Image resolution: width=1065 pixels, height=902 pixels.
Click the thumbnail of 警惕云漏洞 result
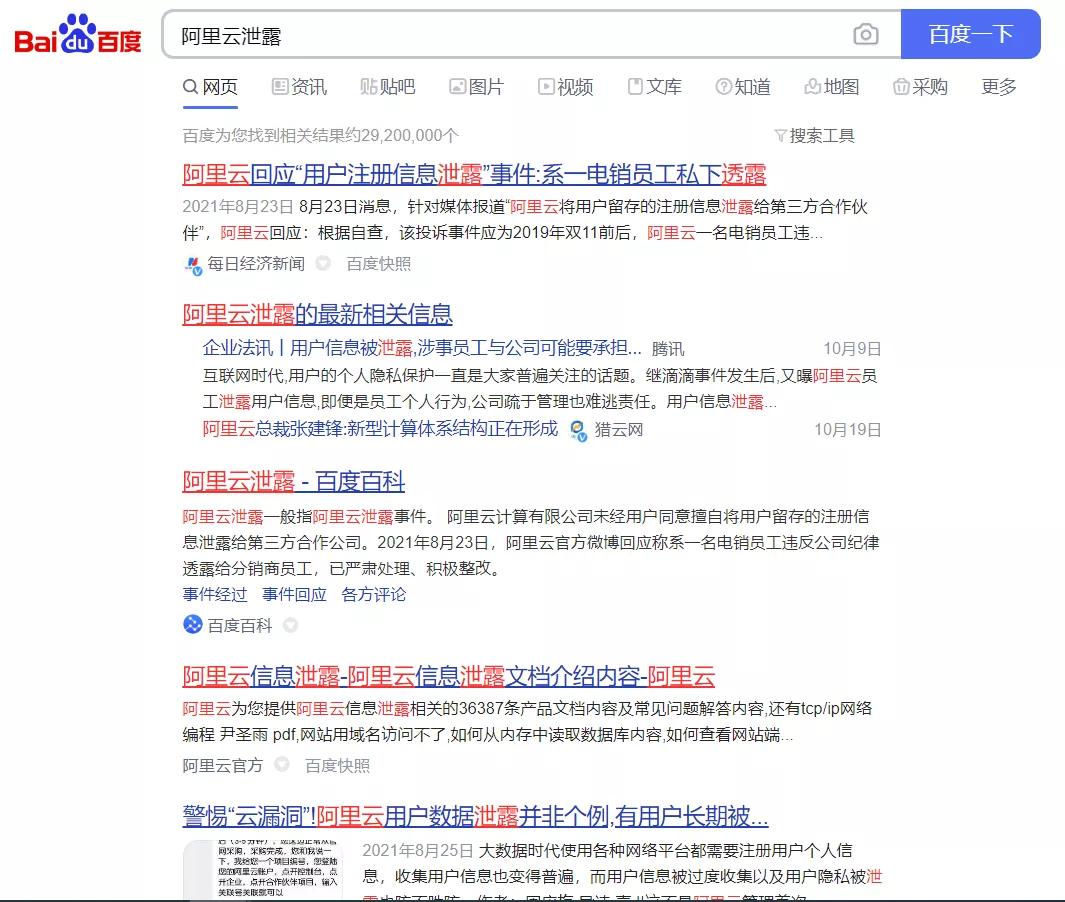(263, 870)
